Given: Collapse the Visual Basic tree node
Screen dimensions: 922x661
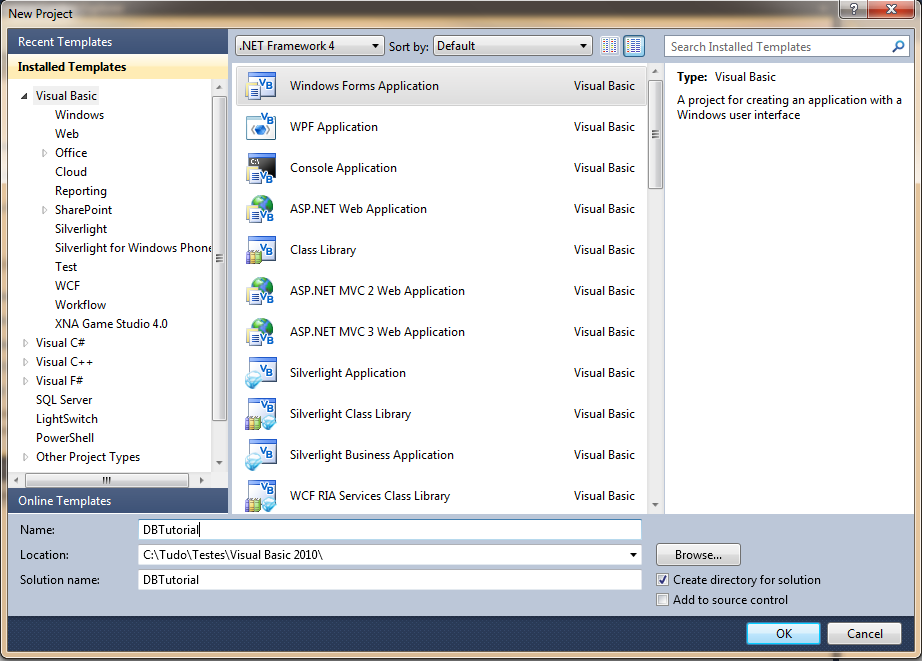Looking at the screenshot, I should click(24, 95).
